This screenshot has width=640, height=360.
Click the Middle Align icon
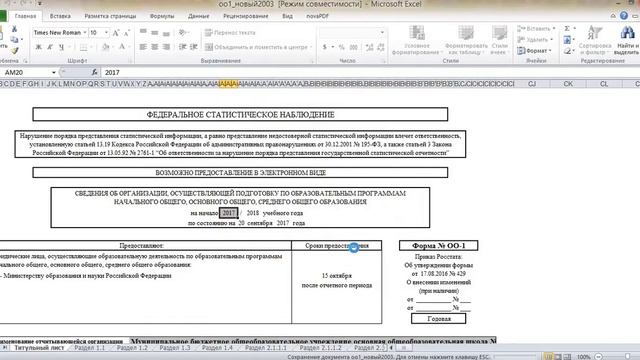pos(155,33)
